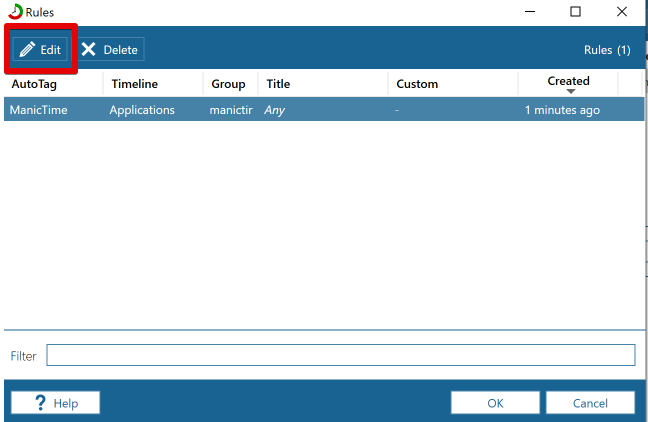Click the Applications timeline cell
The image size is (648, 422).
click(142, 110)
